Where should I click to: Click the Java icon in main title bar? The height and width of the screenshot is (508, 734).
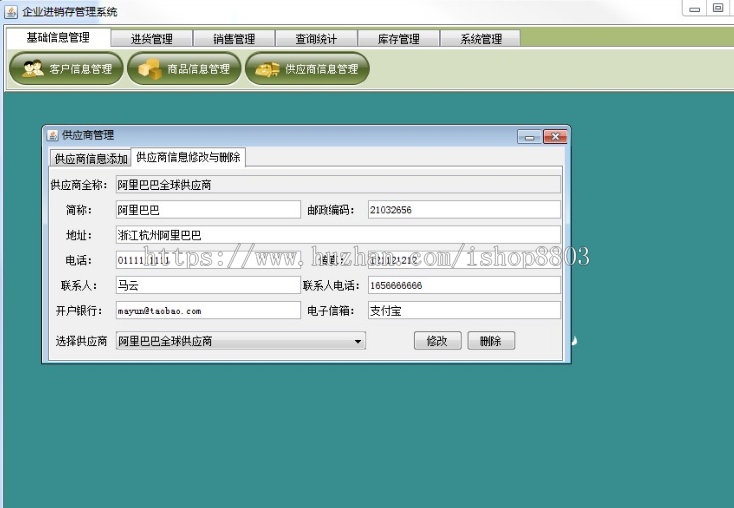coord(11,12)
